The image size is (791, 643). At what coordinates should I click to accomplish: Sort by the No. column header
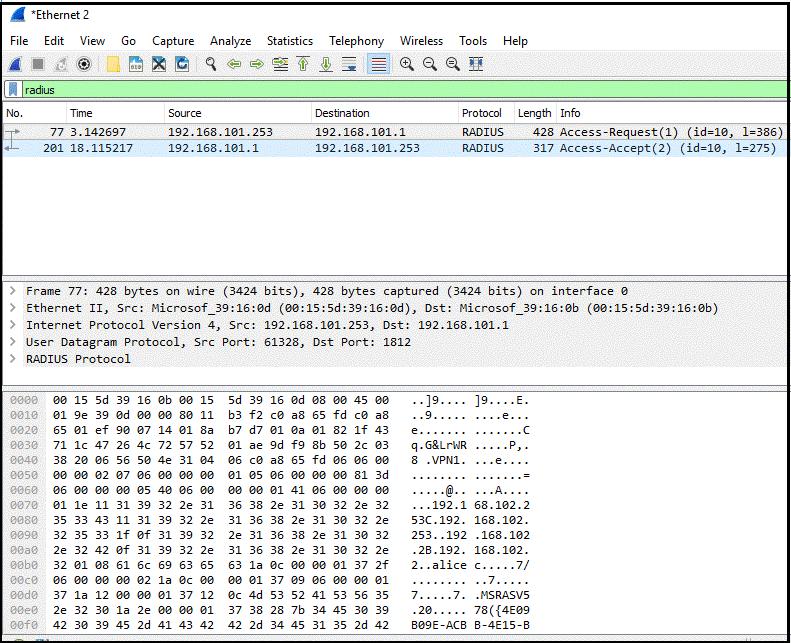[35, 113]
